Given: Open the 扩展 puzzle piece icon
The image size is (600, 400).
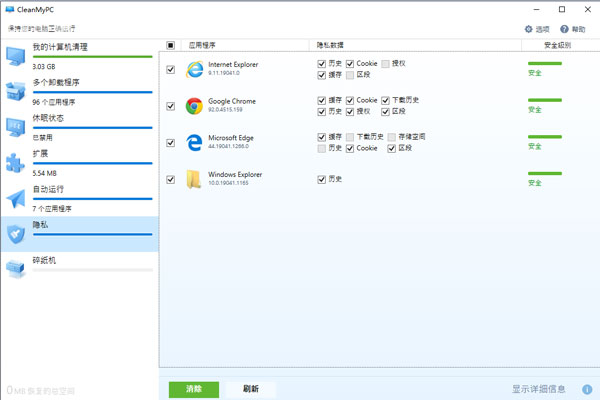Looking at the screenshot, I should coord(16,163).
